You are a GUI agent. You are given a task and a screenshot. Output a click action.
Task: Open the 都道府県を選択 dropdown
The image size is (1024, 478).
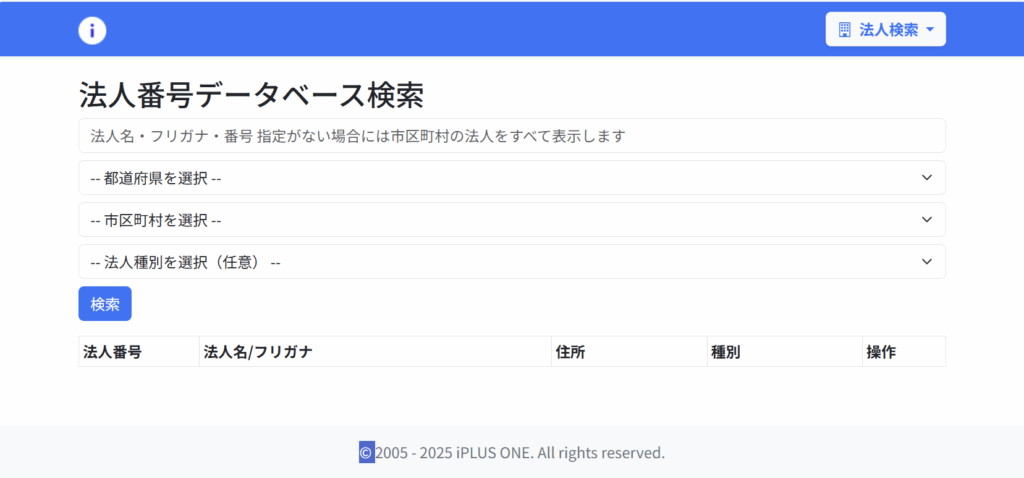pyautogui.click(x=512, y=178)
